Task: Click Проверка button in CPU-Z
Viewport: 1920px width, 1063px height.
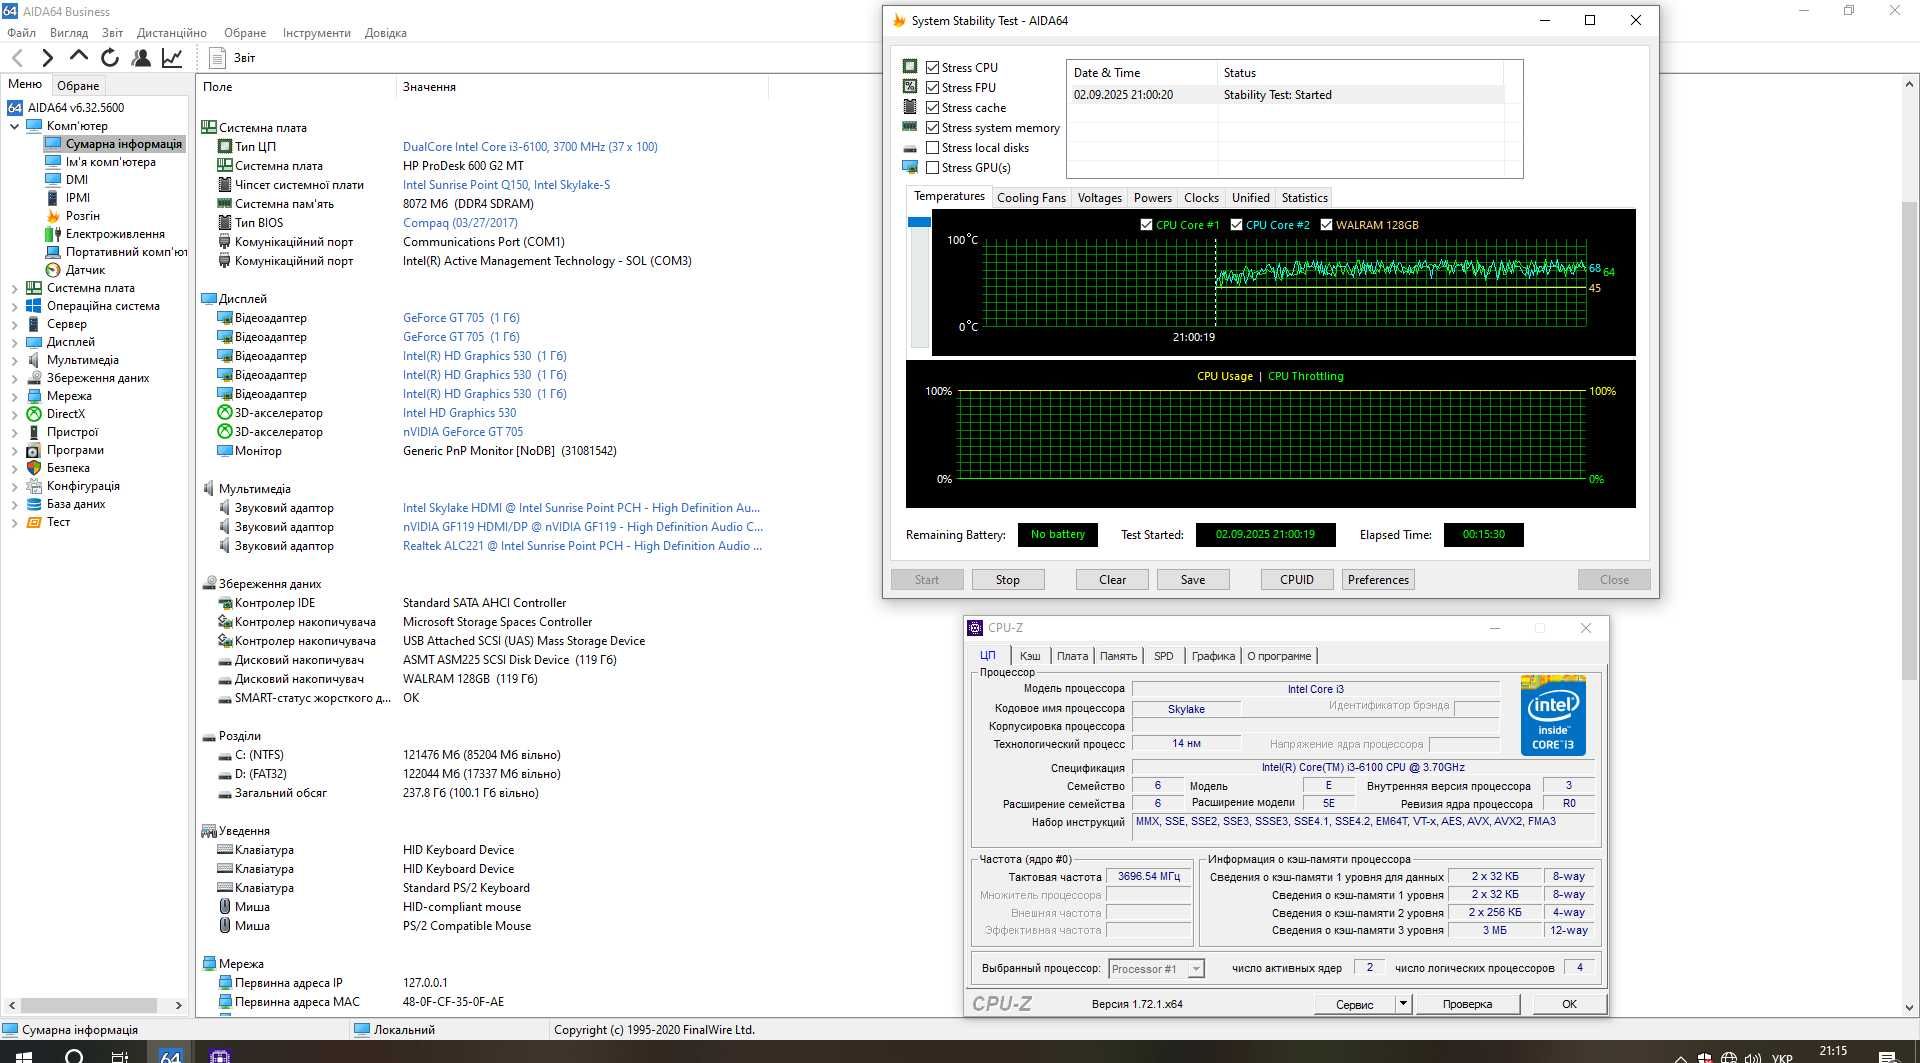Action: 1467,1004
